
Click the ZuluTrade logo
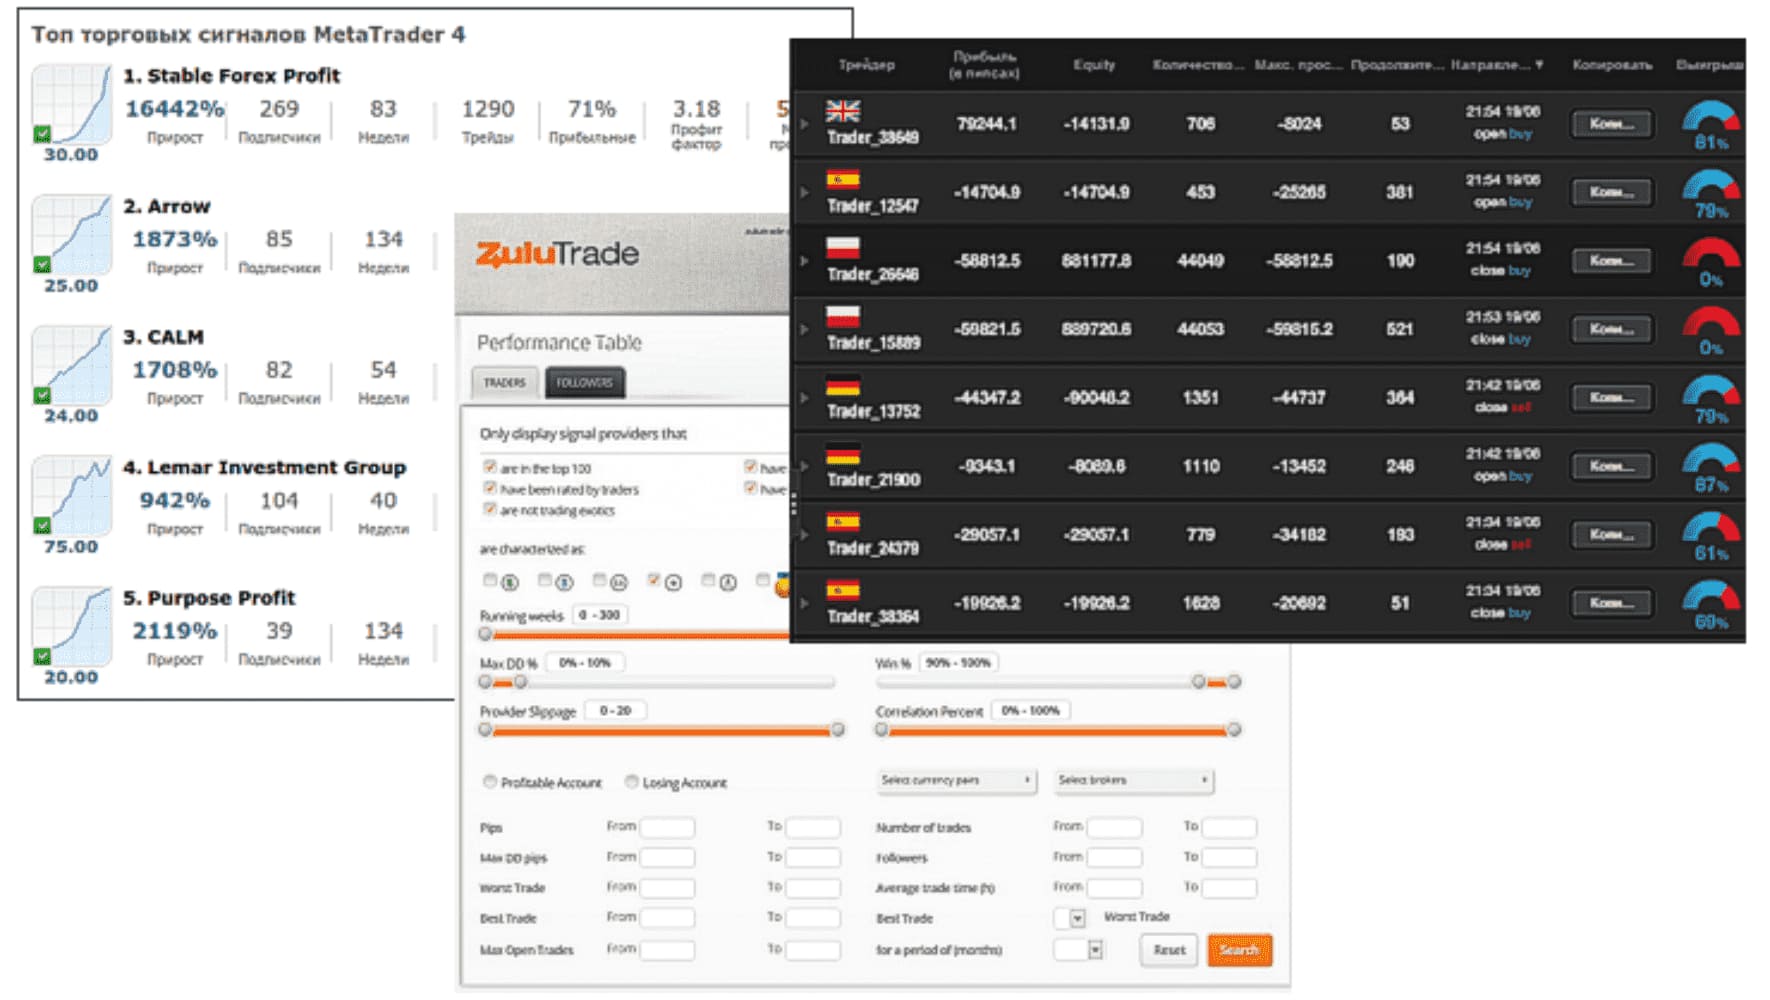(x=557, y=254)
